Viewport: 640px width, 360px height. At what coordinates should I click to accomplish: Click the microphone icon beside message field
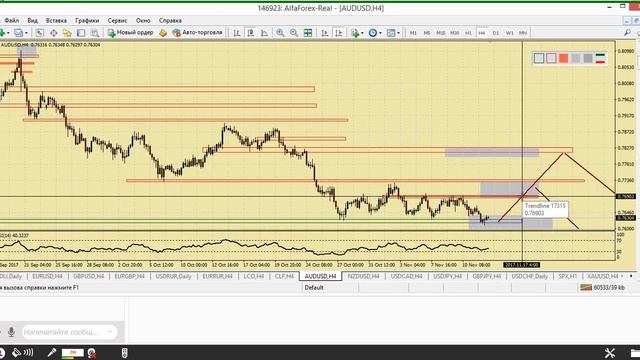click(11, 332)
